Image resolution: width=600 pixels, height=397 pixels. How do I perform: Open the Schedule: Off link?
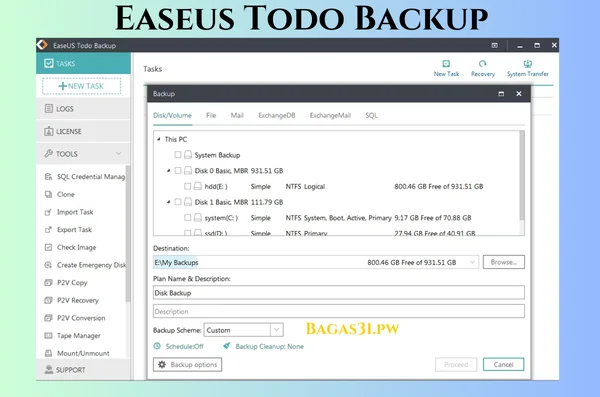point(184,346)
